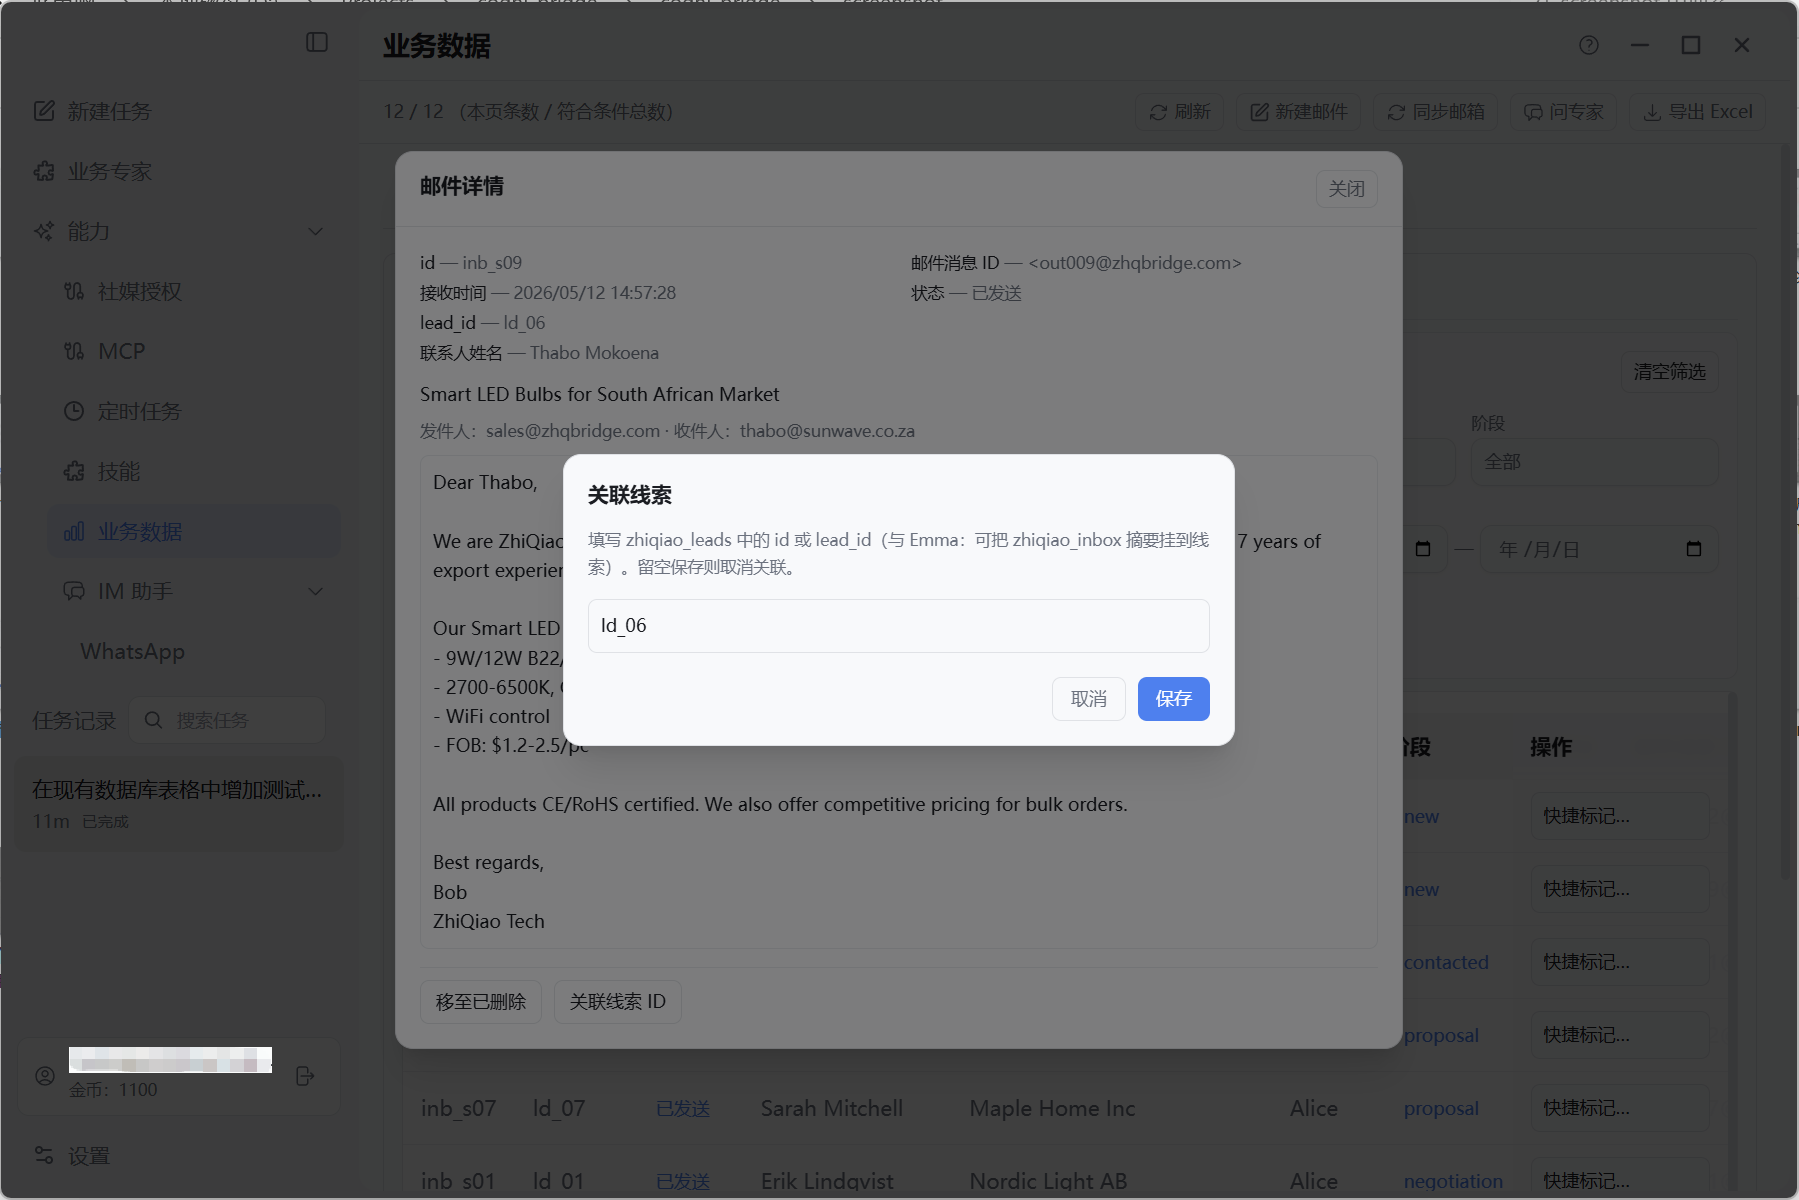Click 导出 Excel toolbar button
This screenshot has height=1200, width=1799.
coord(1697,112)
